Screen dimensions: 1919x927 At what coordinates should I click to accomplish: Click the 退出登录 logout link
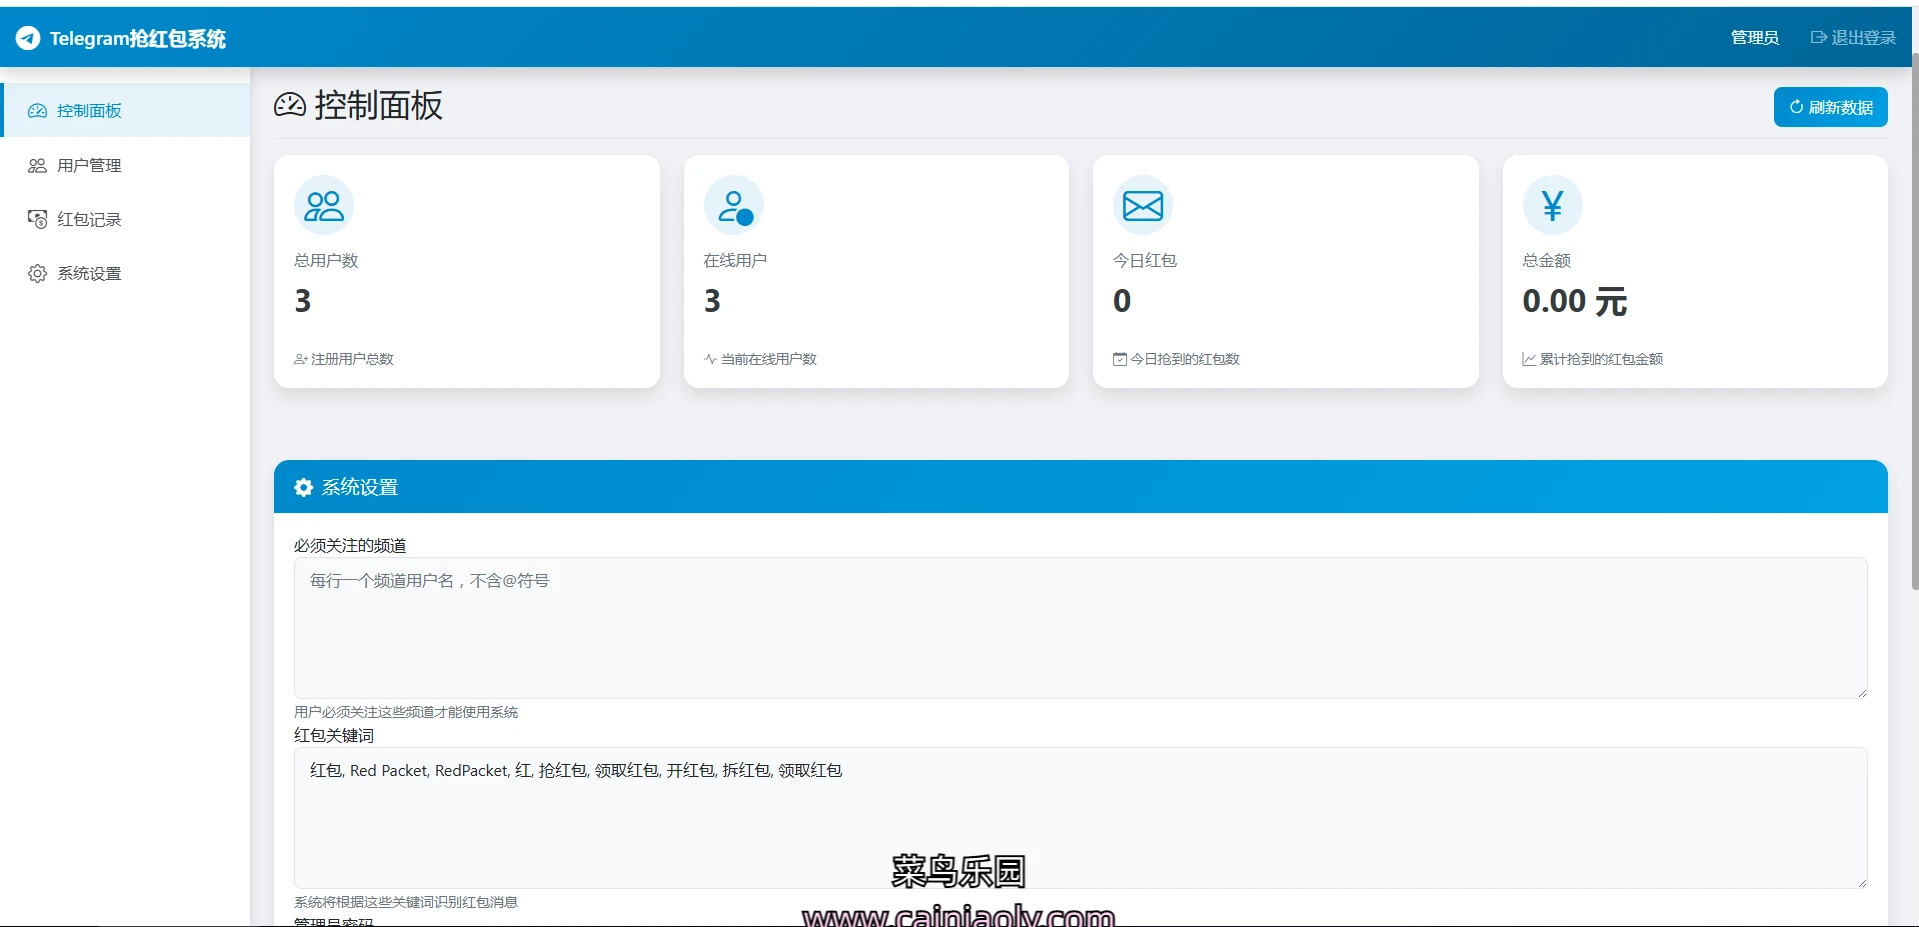coord(1853,38)
